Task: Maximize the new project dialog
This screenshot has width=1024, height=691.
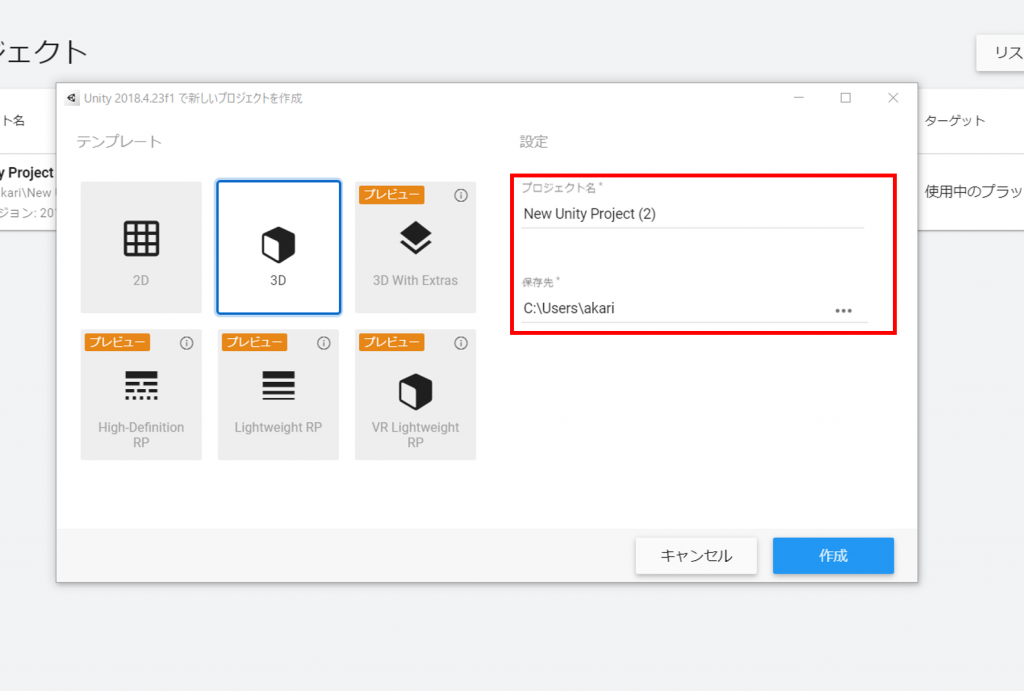Action: 846,98
